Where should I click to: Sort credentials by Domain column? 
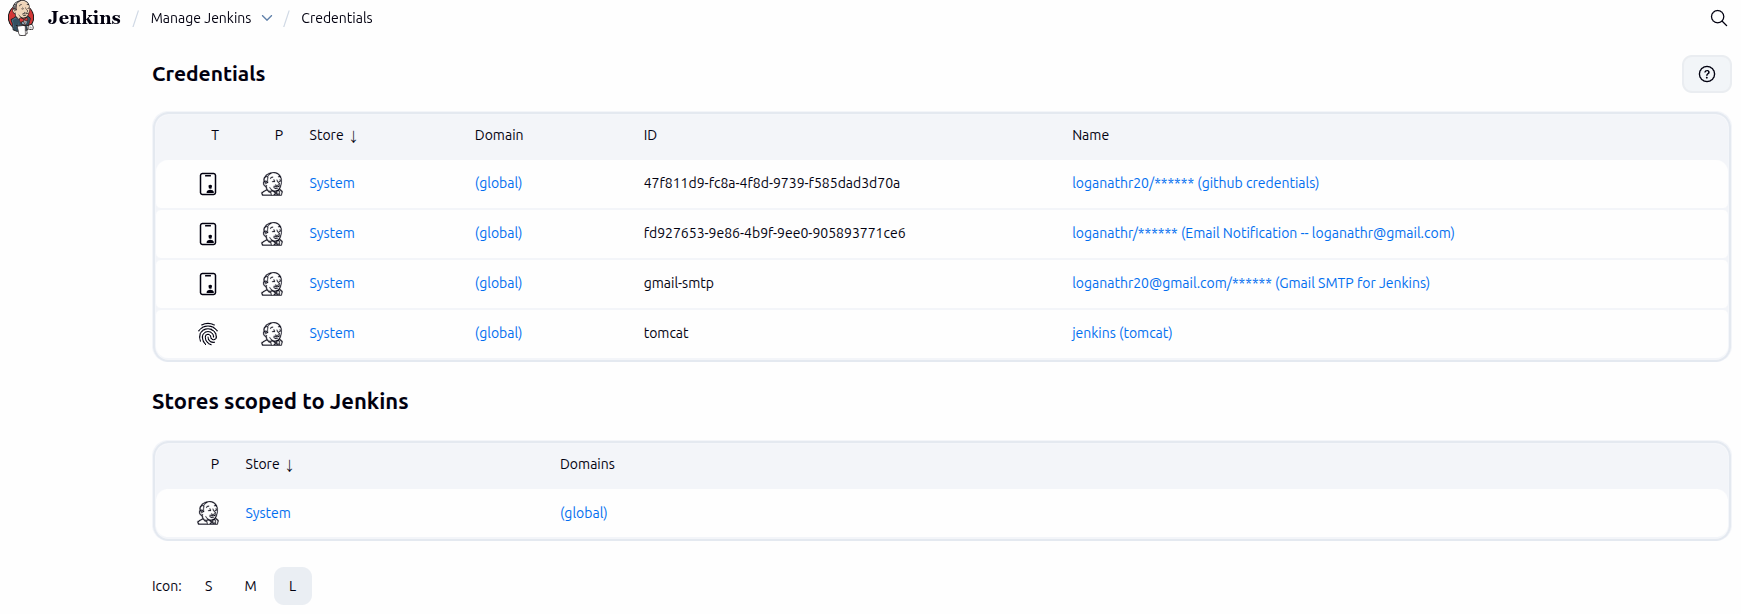pyautogui.click(x=499, y=135)
